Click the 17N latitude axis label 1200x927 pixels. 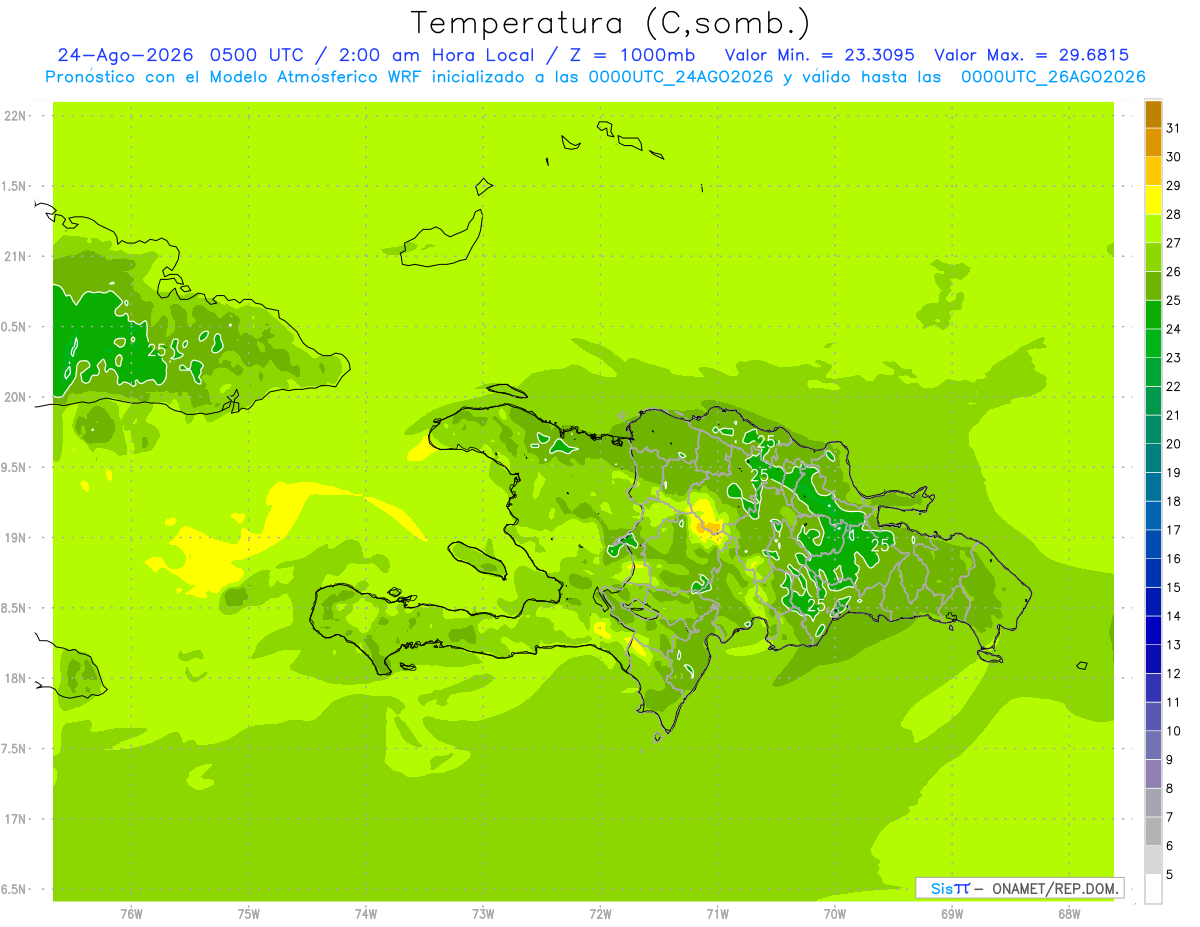pyautogui.click(x=15, y=819)
